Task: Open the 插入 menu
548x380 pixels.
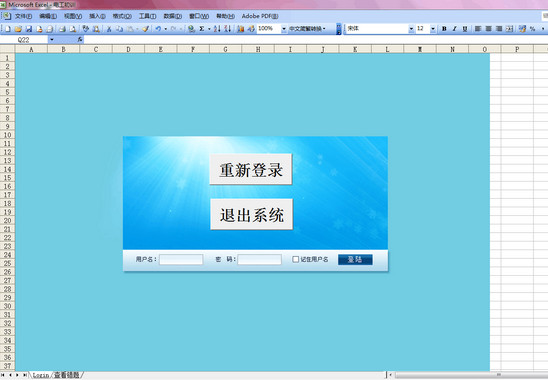Action: (x=97, y=16)
